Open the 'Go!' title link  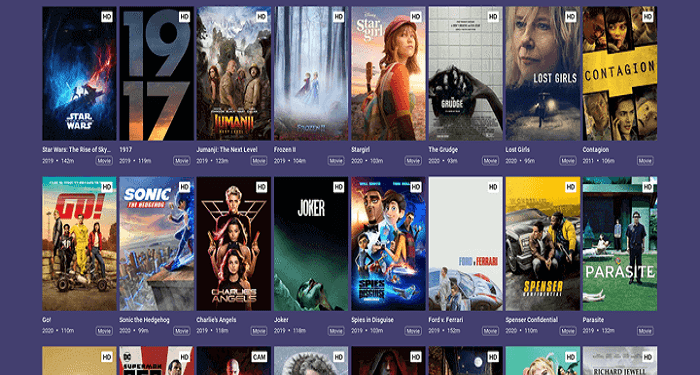tap(46, 320)
